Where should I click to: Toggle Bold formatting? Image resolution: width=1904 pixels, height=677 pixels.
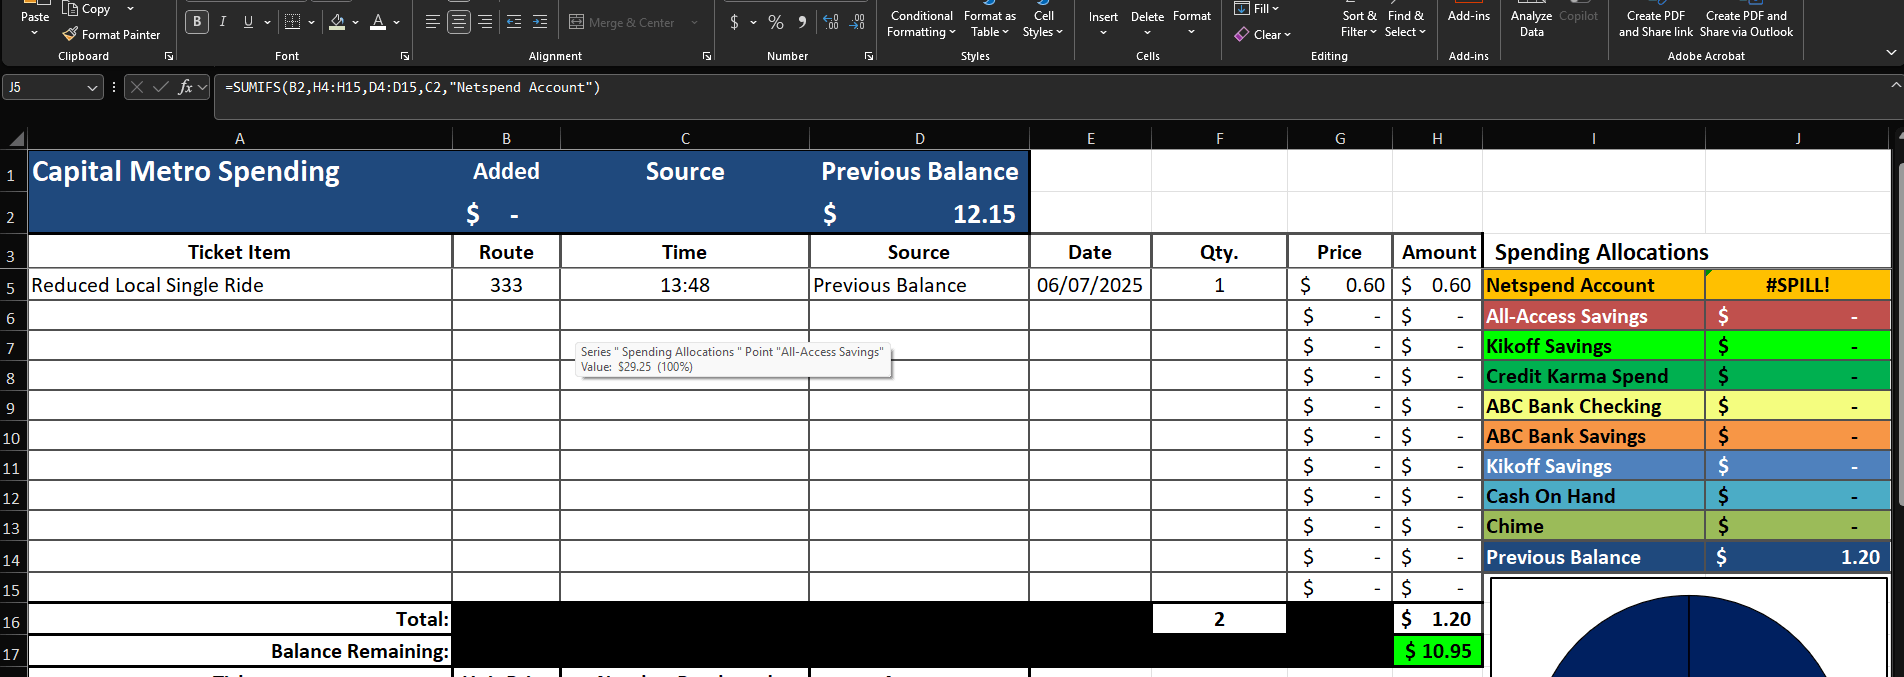(197, 22)
